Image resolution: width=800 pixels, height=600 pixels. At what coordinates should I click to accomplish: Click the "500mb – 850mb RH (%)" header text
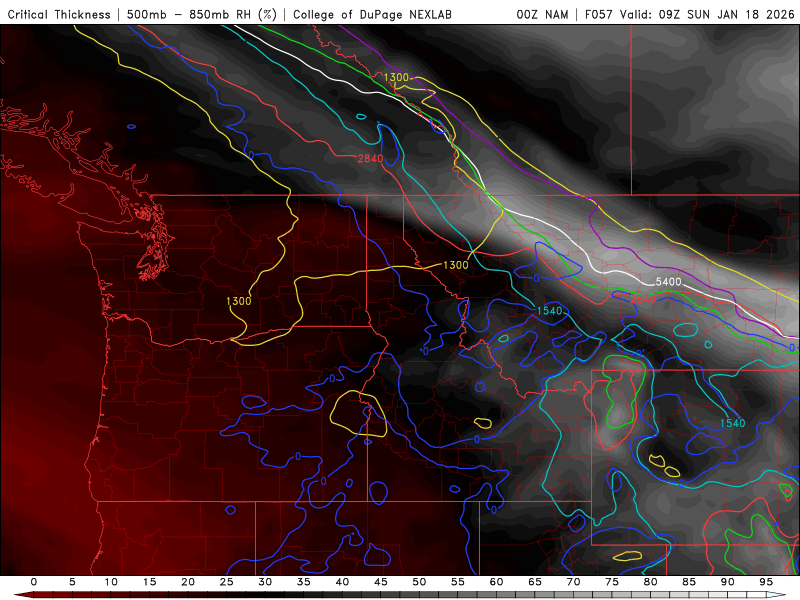[x=202, y=14]
